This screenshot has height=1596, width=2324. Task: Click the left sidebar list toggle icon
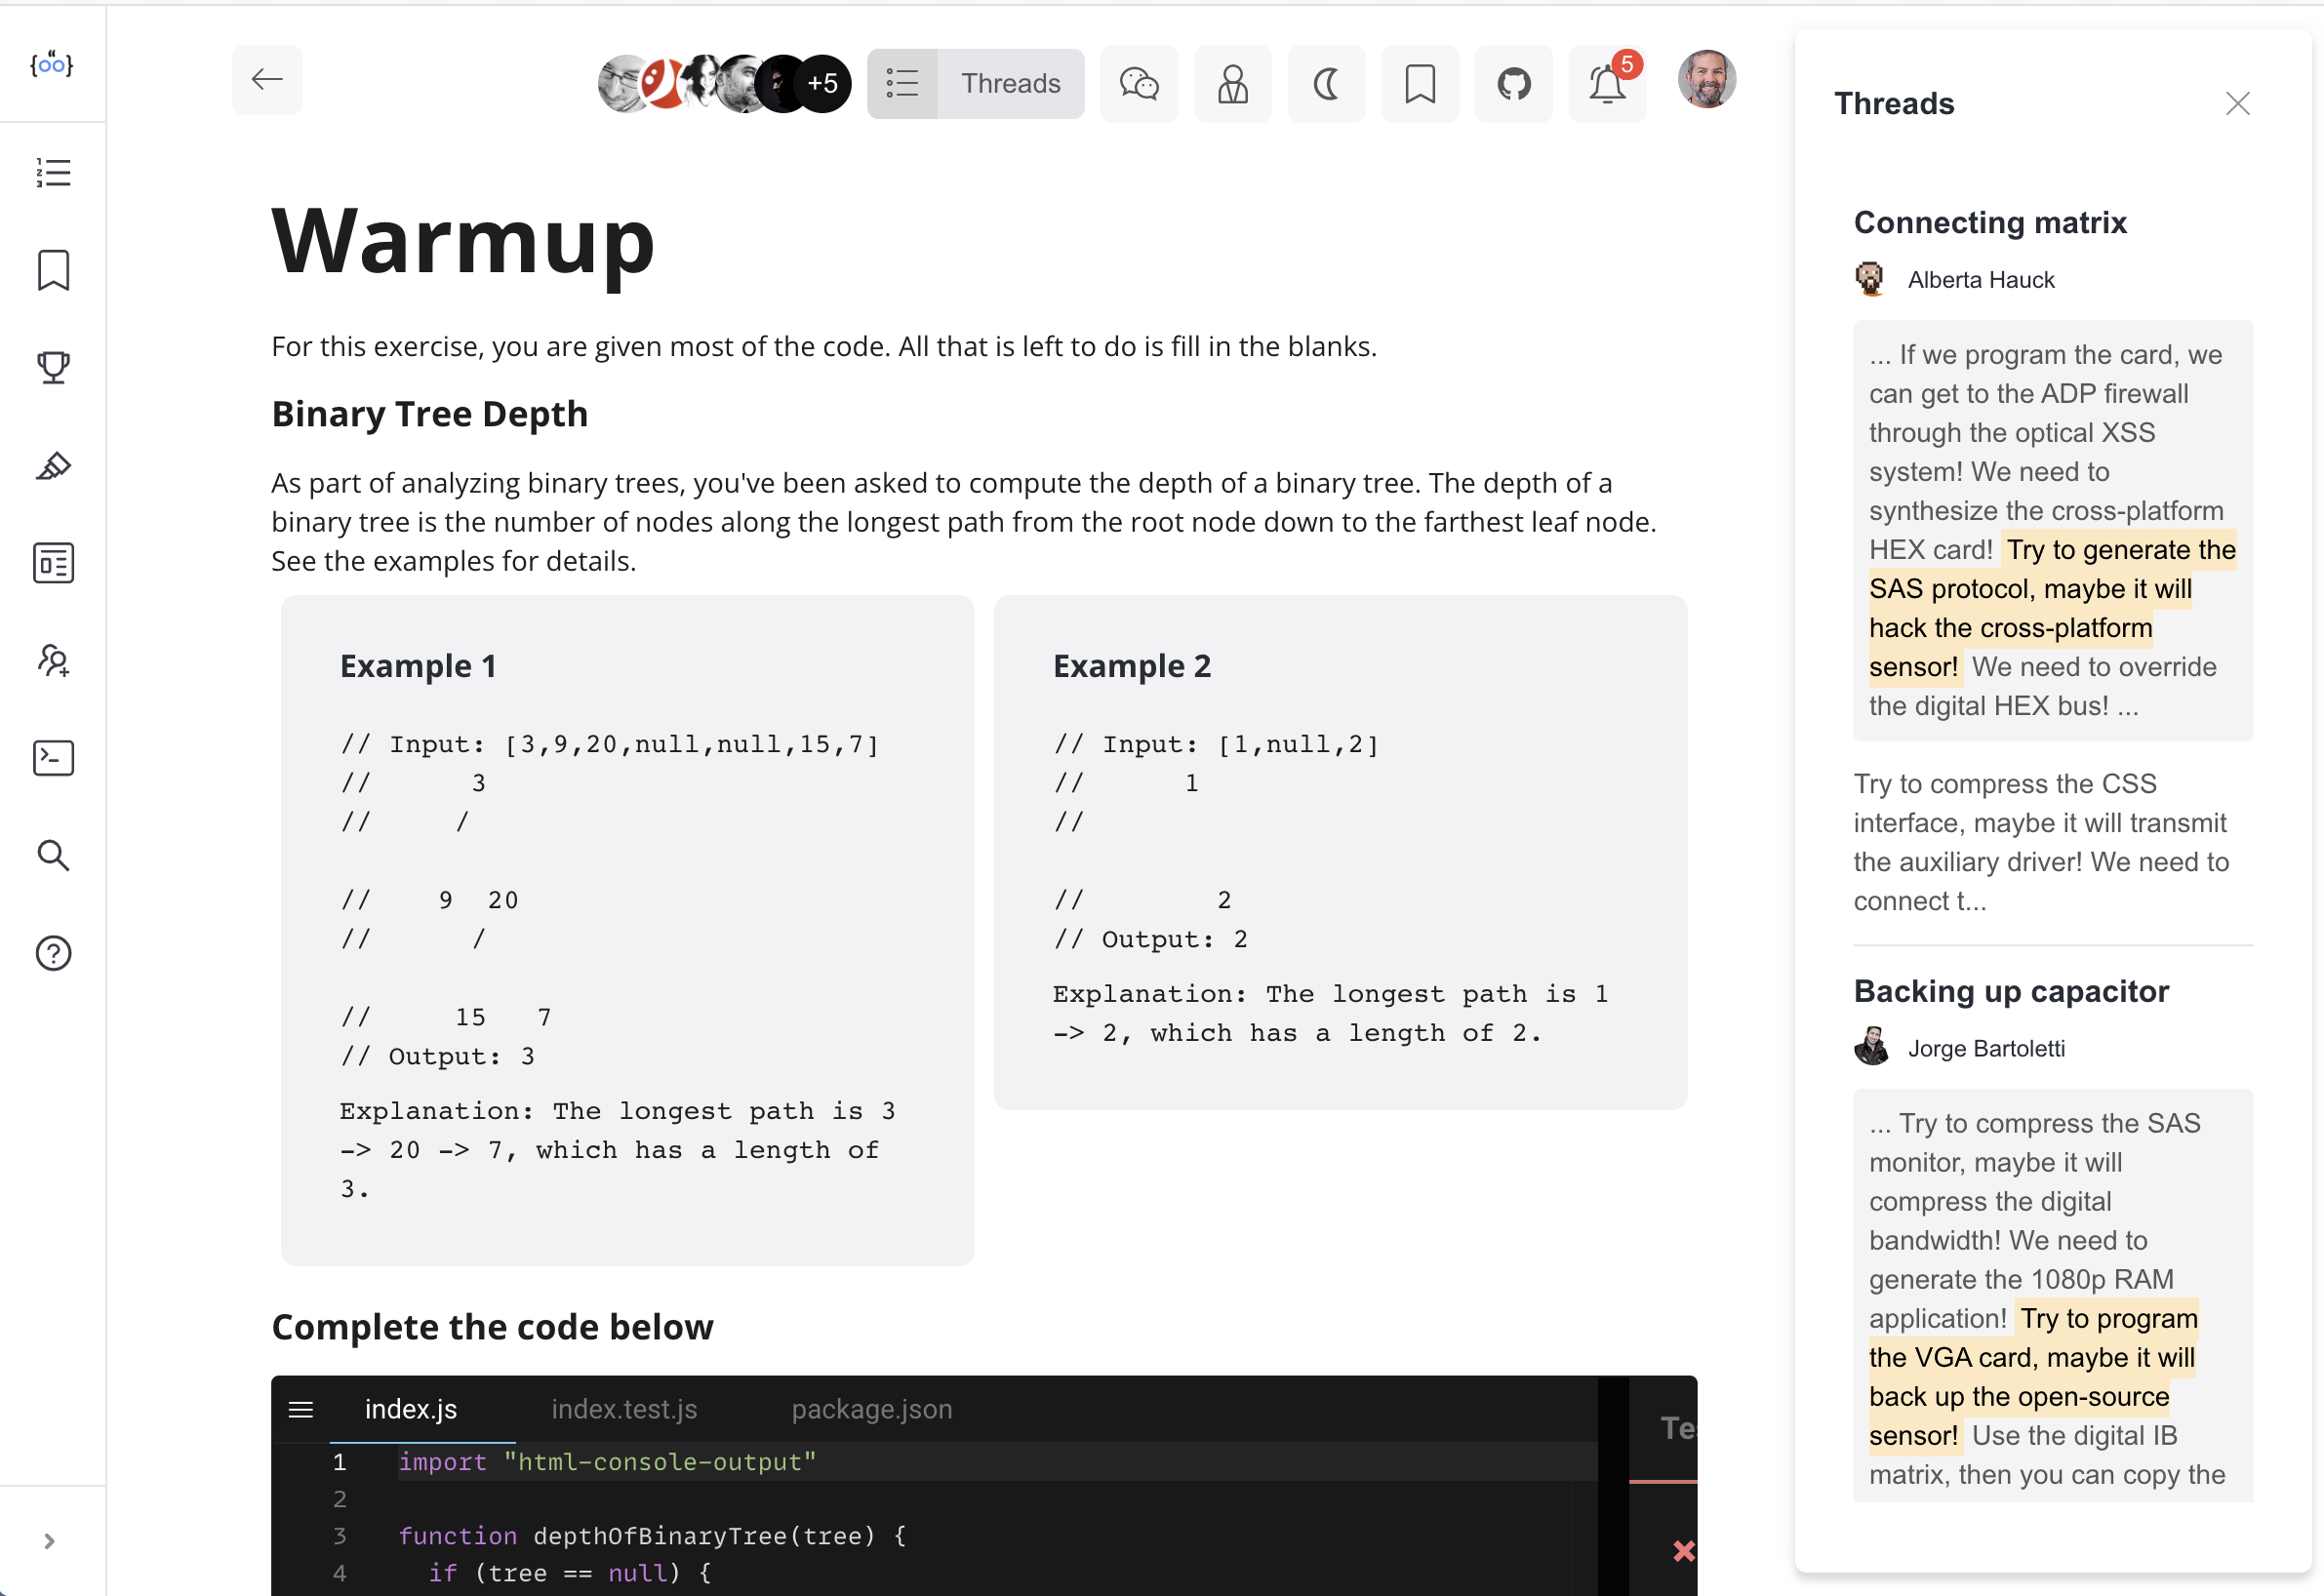(53, 173)
